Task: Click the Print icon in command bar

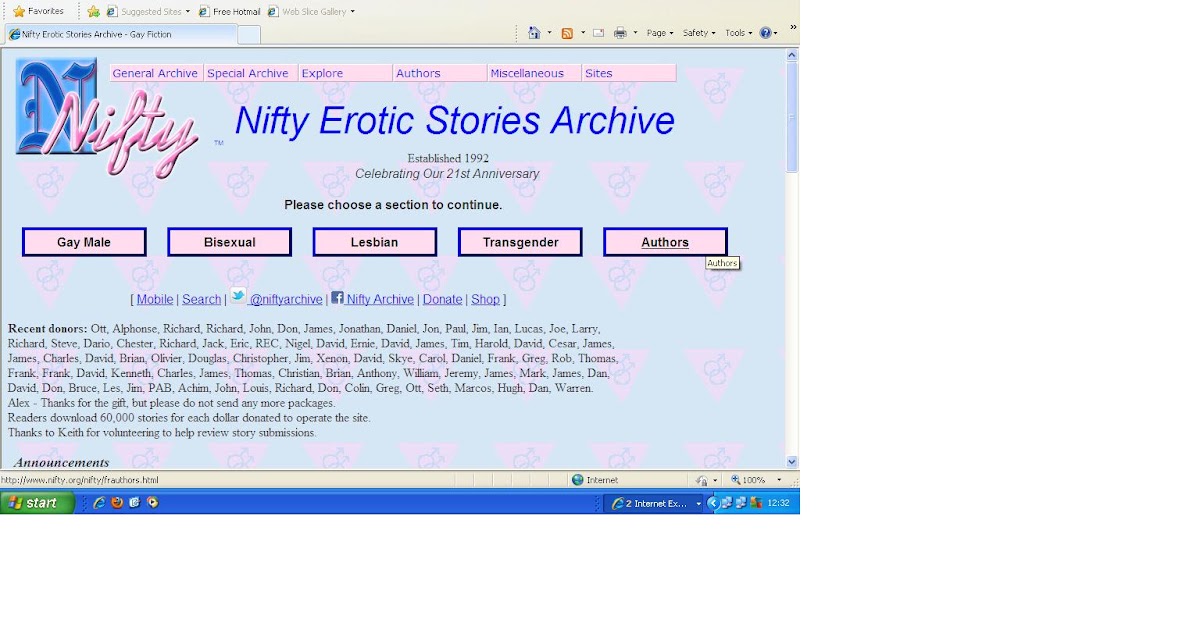Action: point(620,33)
